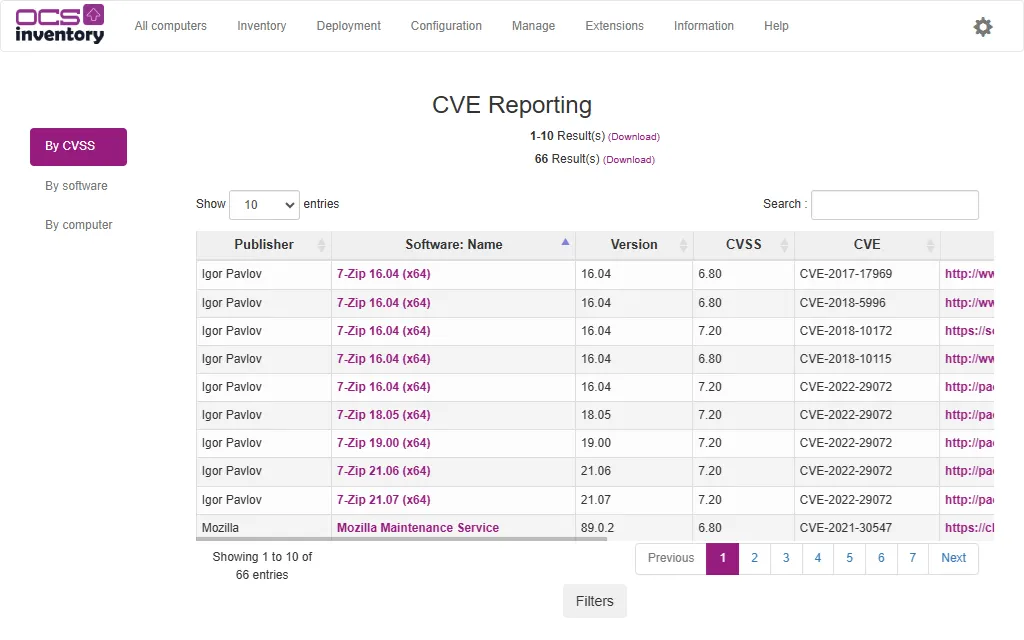Image resolution: width=1024 pixels, height=640 pixels.
Task: Open reference URL for CVE-2021-30547
Action: [969, 528]
